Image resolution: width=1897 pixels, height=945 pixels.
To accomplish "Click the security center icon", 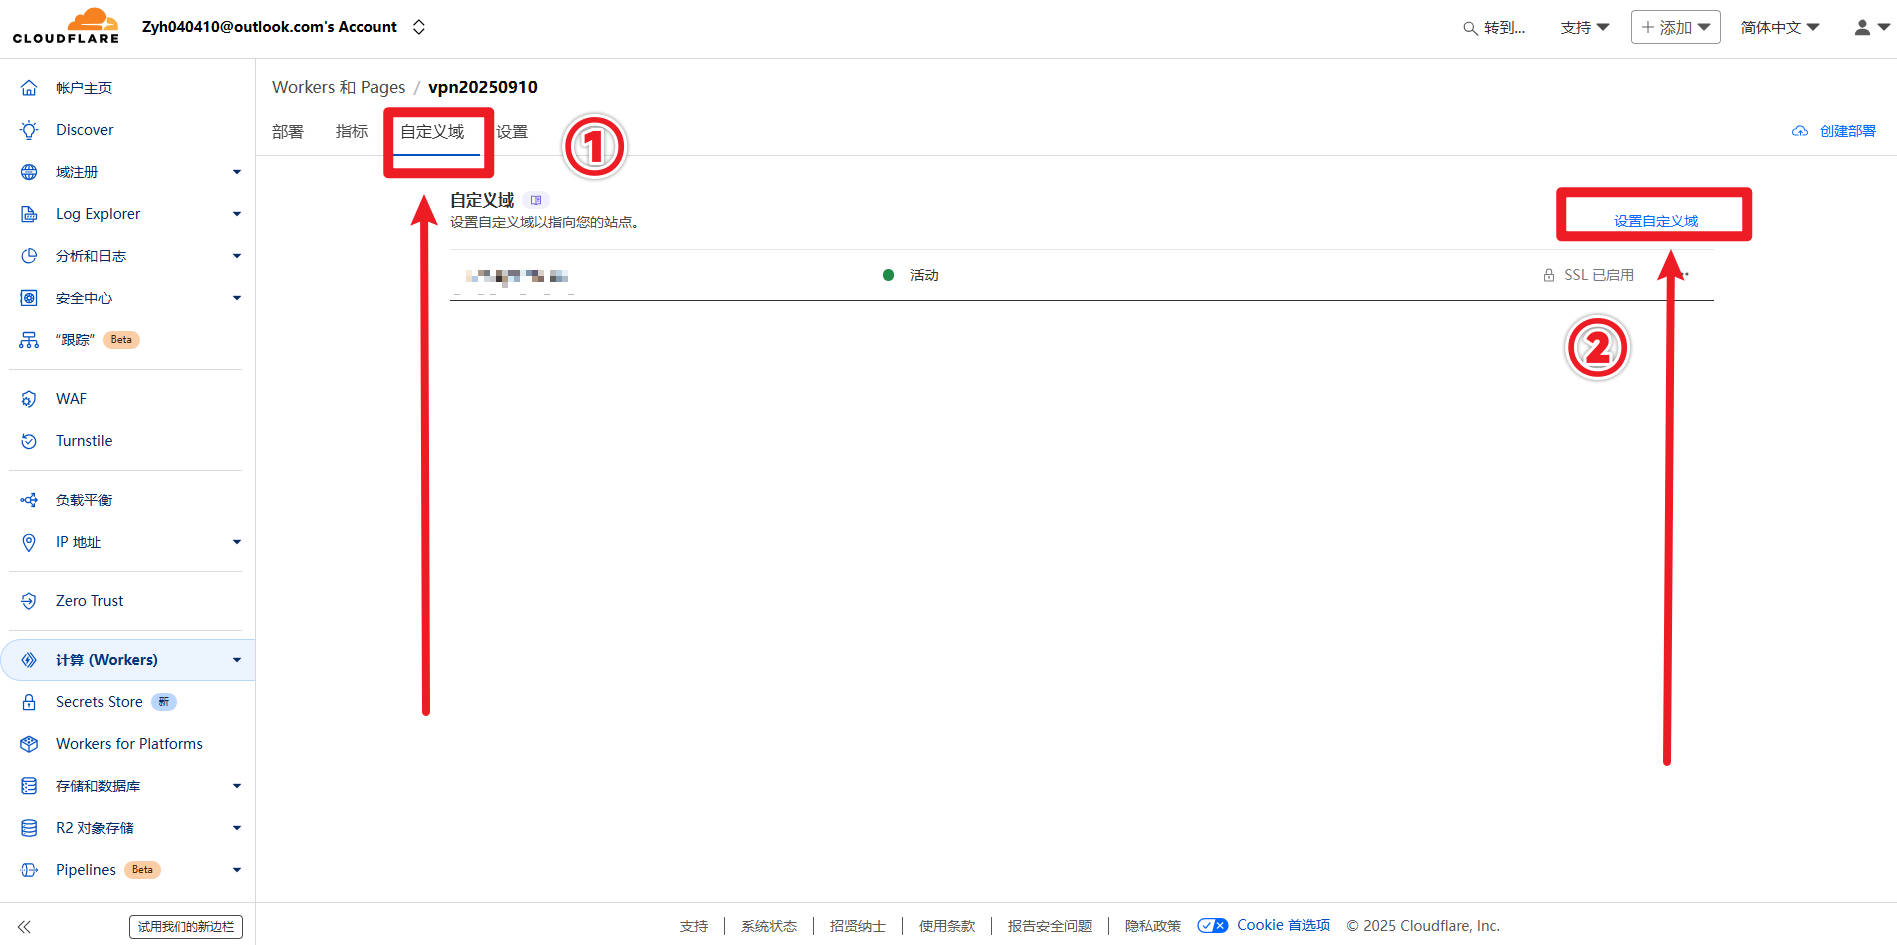I will (29, 298).
